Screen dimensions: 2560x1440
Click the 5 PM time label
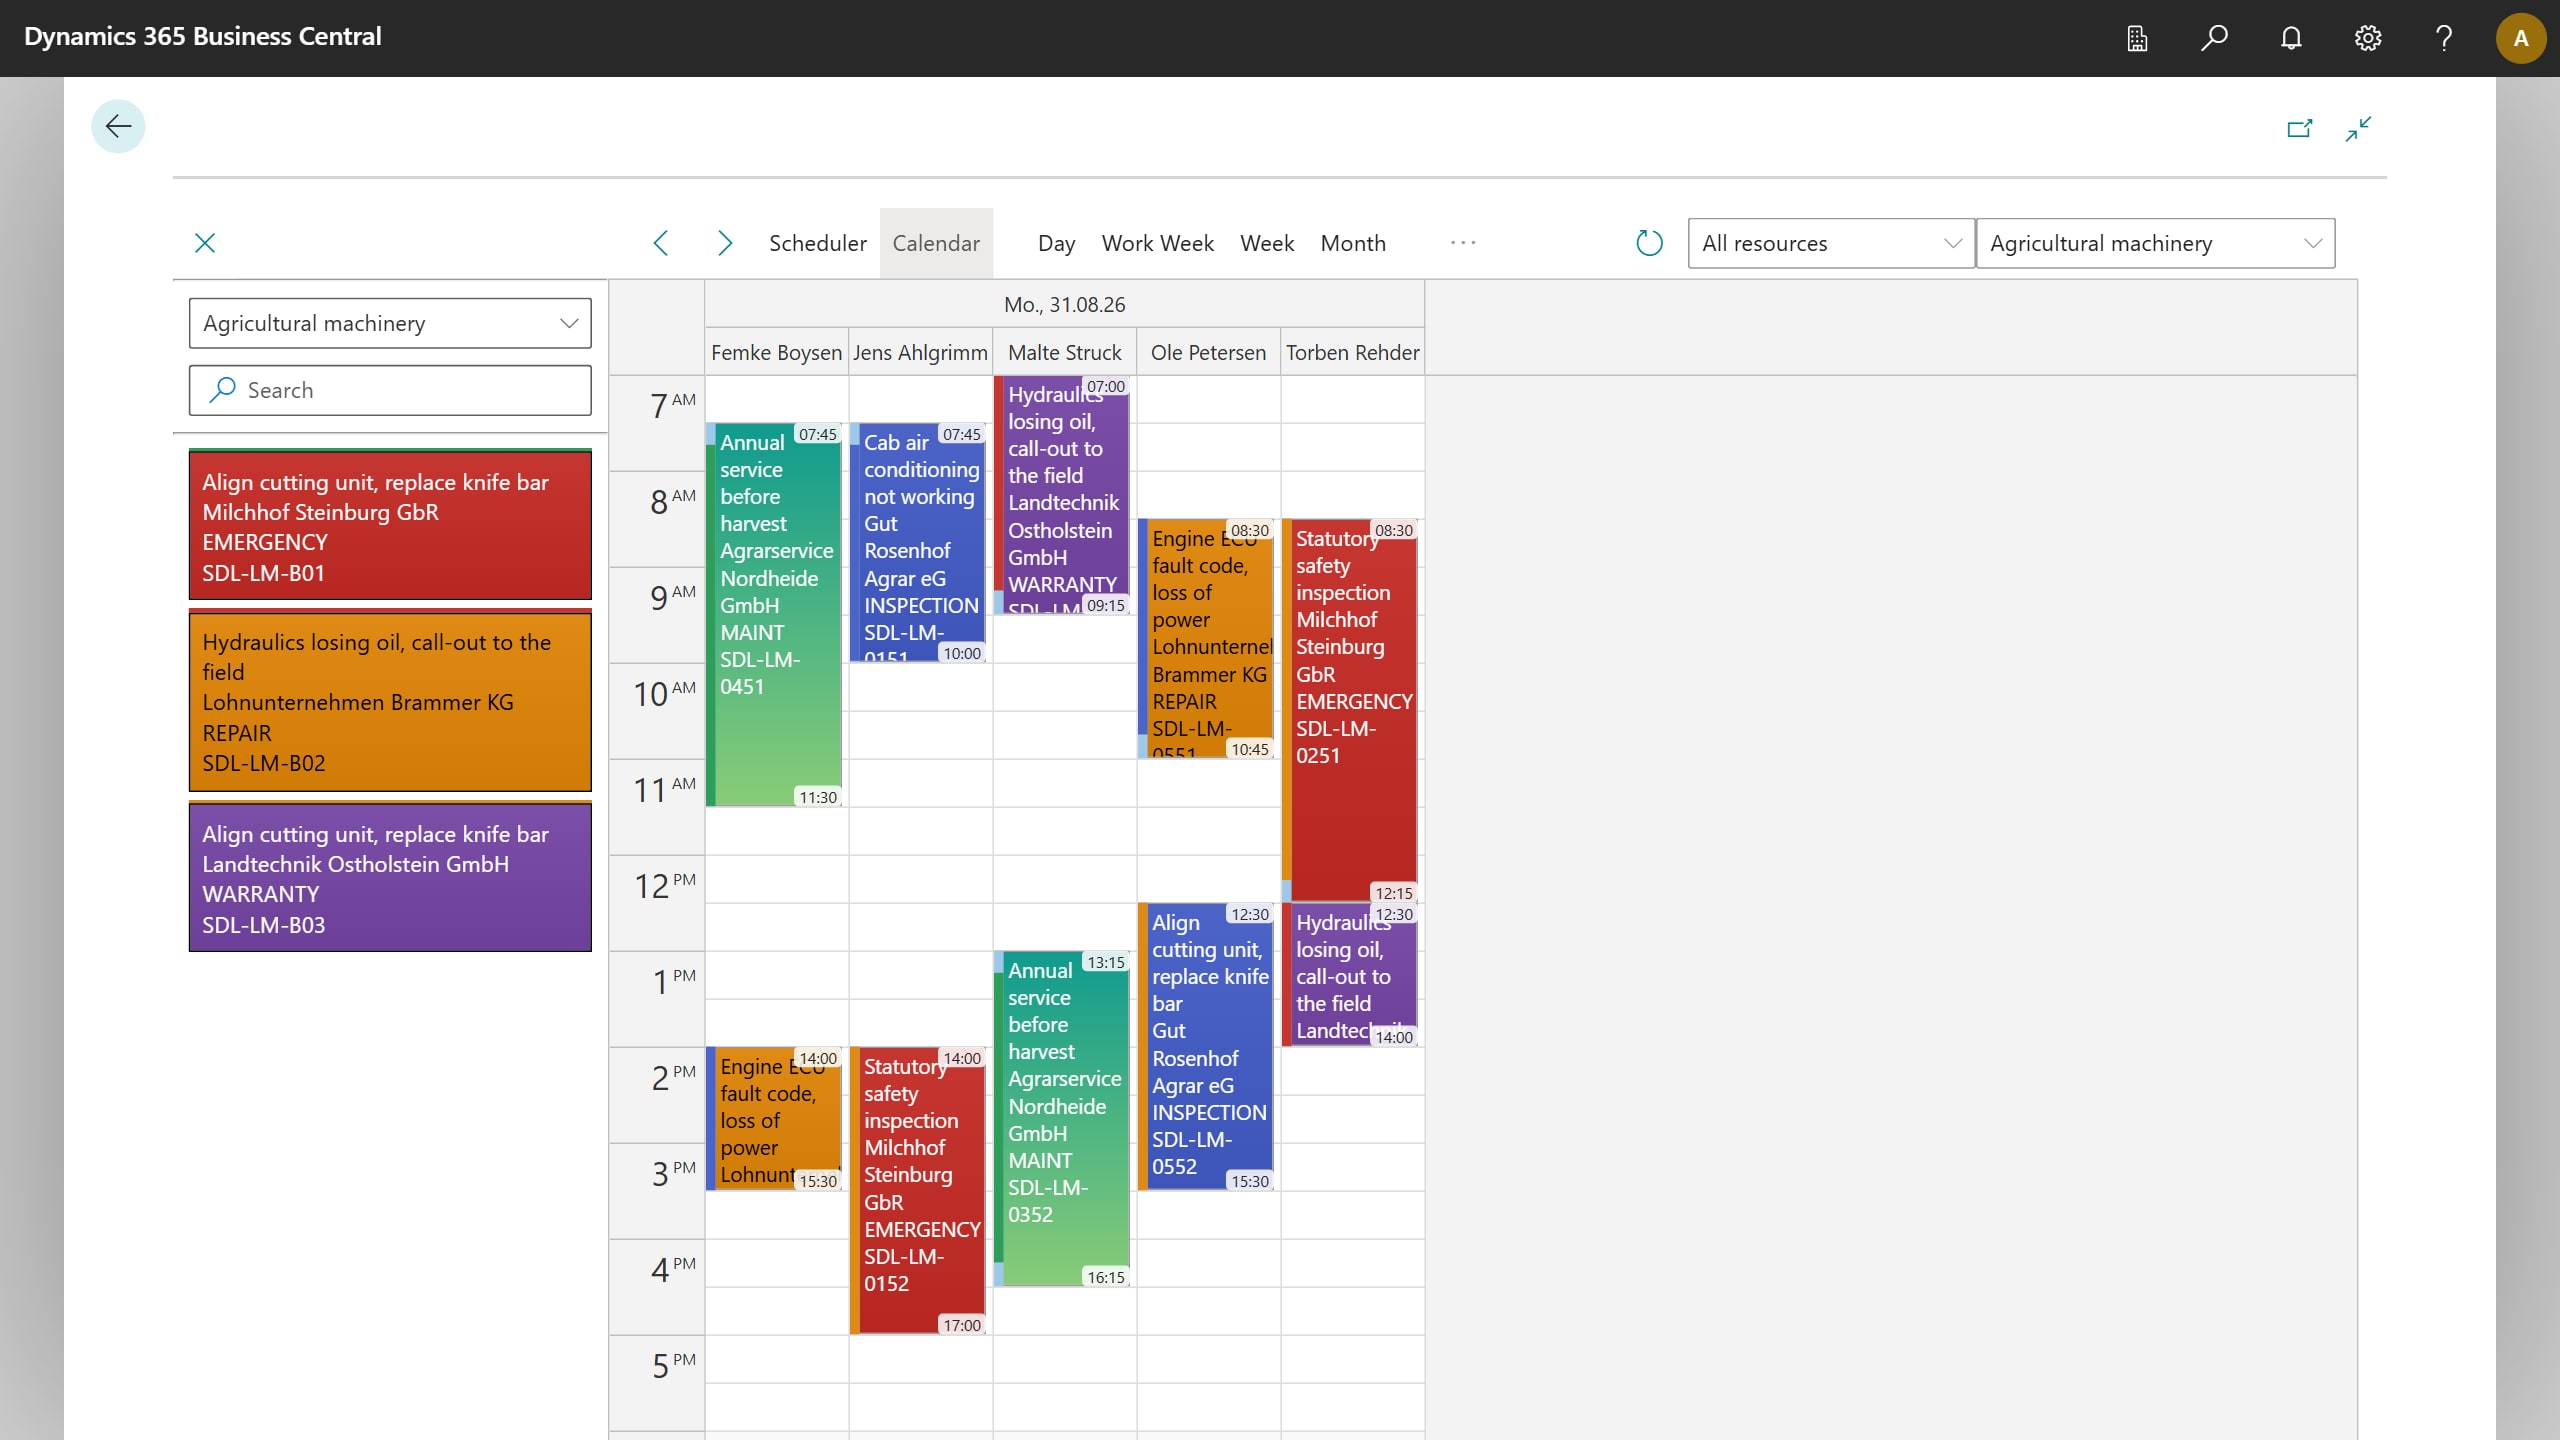[x=673, y=1365]
